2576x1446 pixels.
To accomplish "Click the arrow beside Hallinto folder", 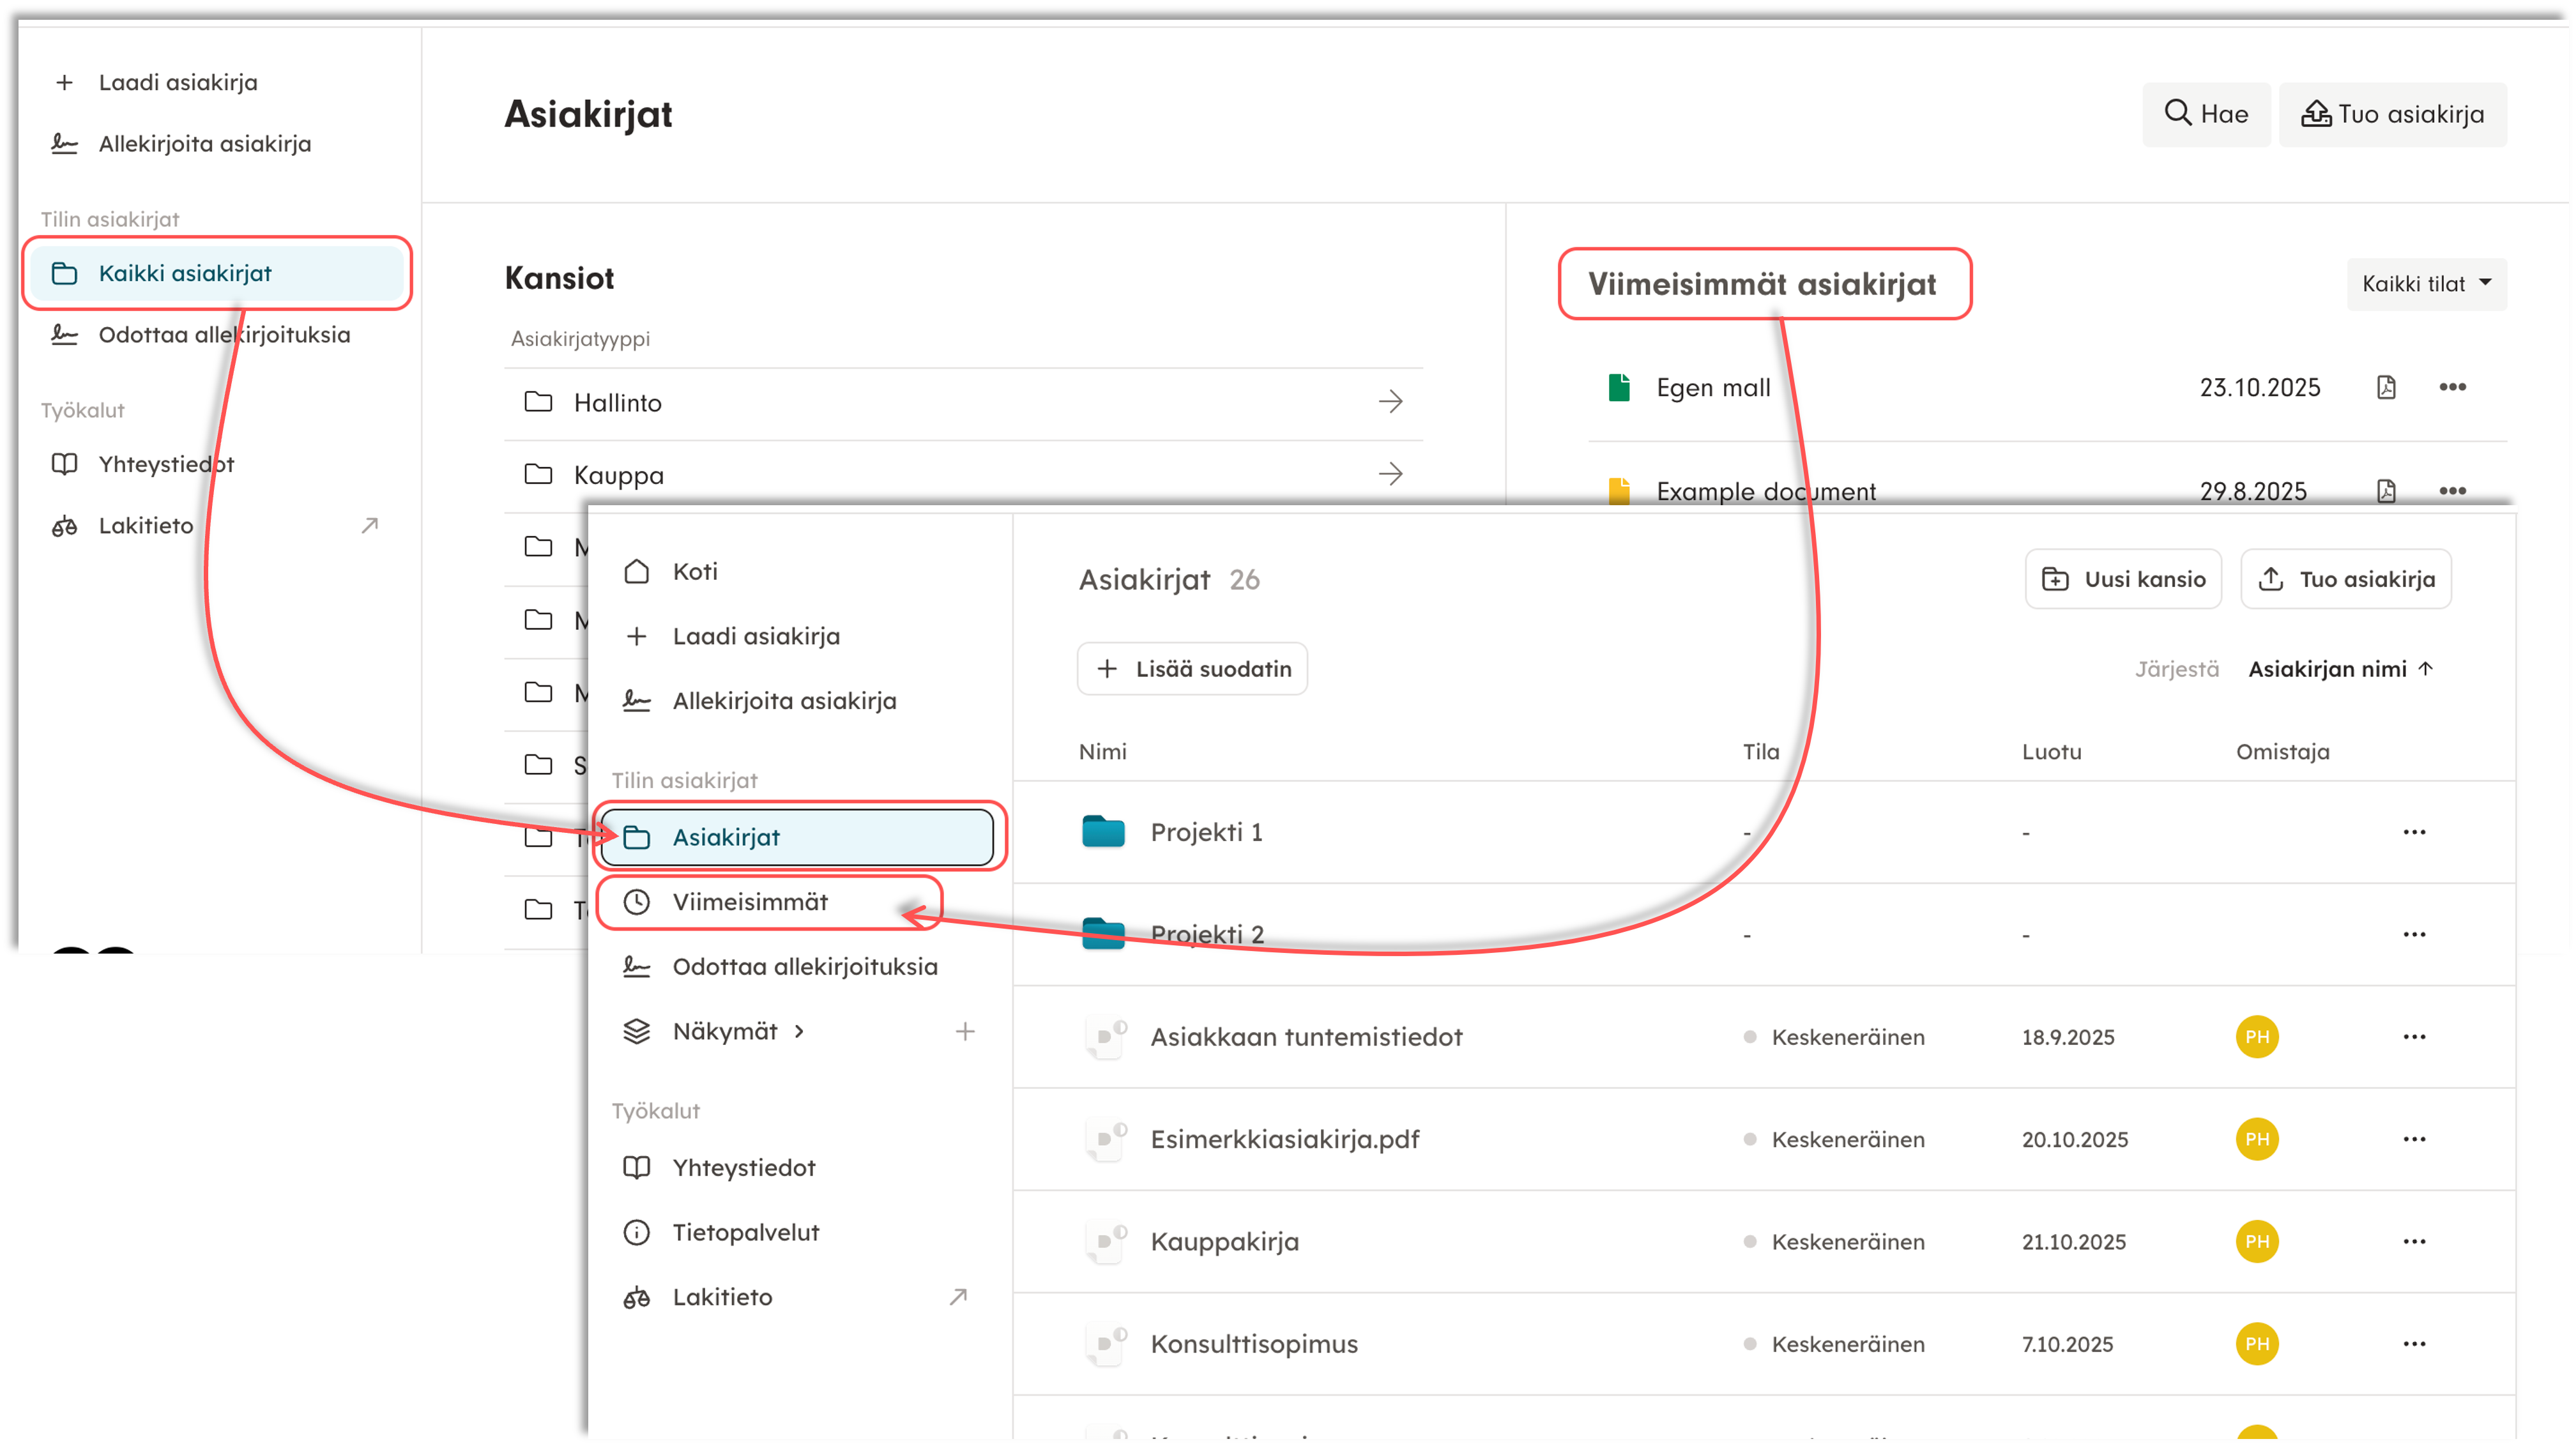I will coord(1390,402).
